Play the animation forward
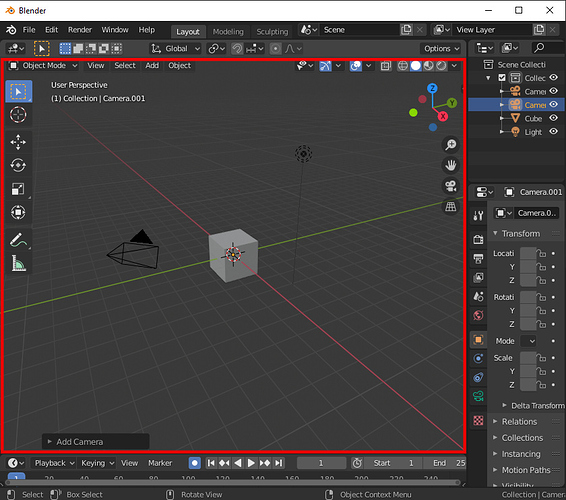The image size is (566, 500). 251,463
